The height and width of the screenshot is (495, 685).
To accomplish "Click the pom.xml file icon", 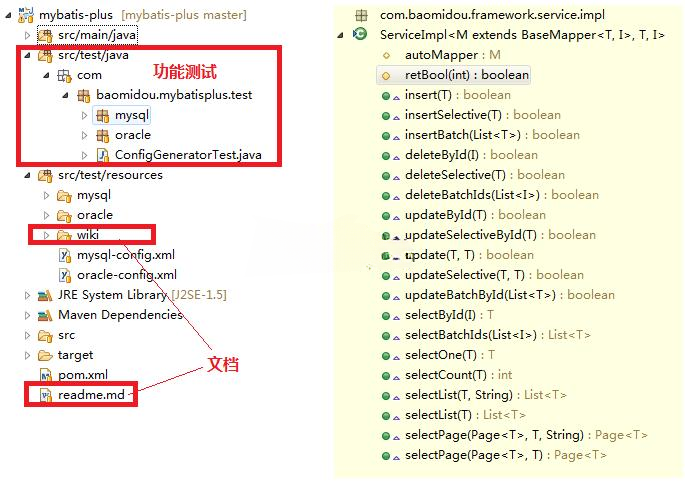I will click(x=45, y=375).
